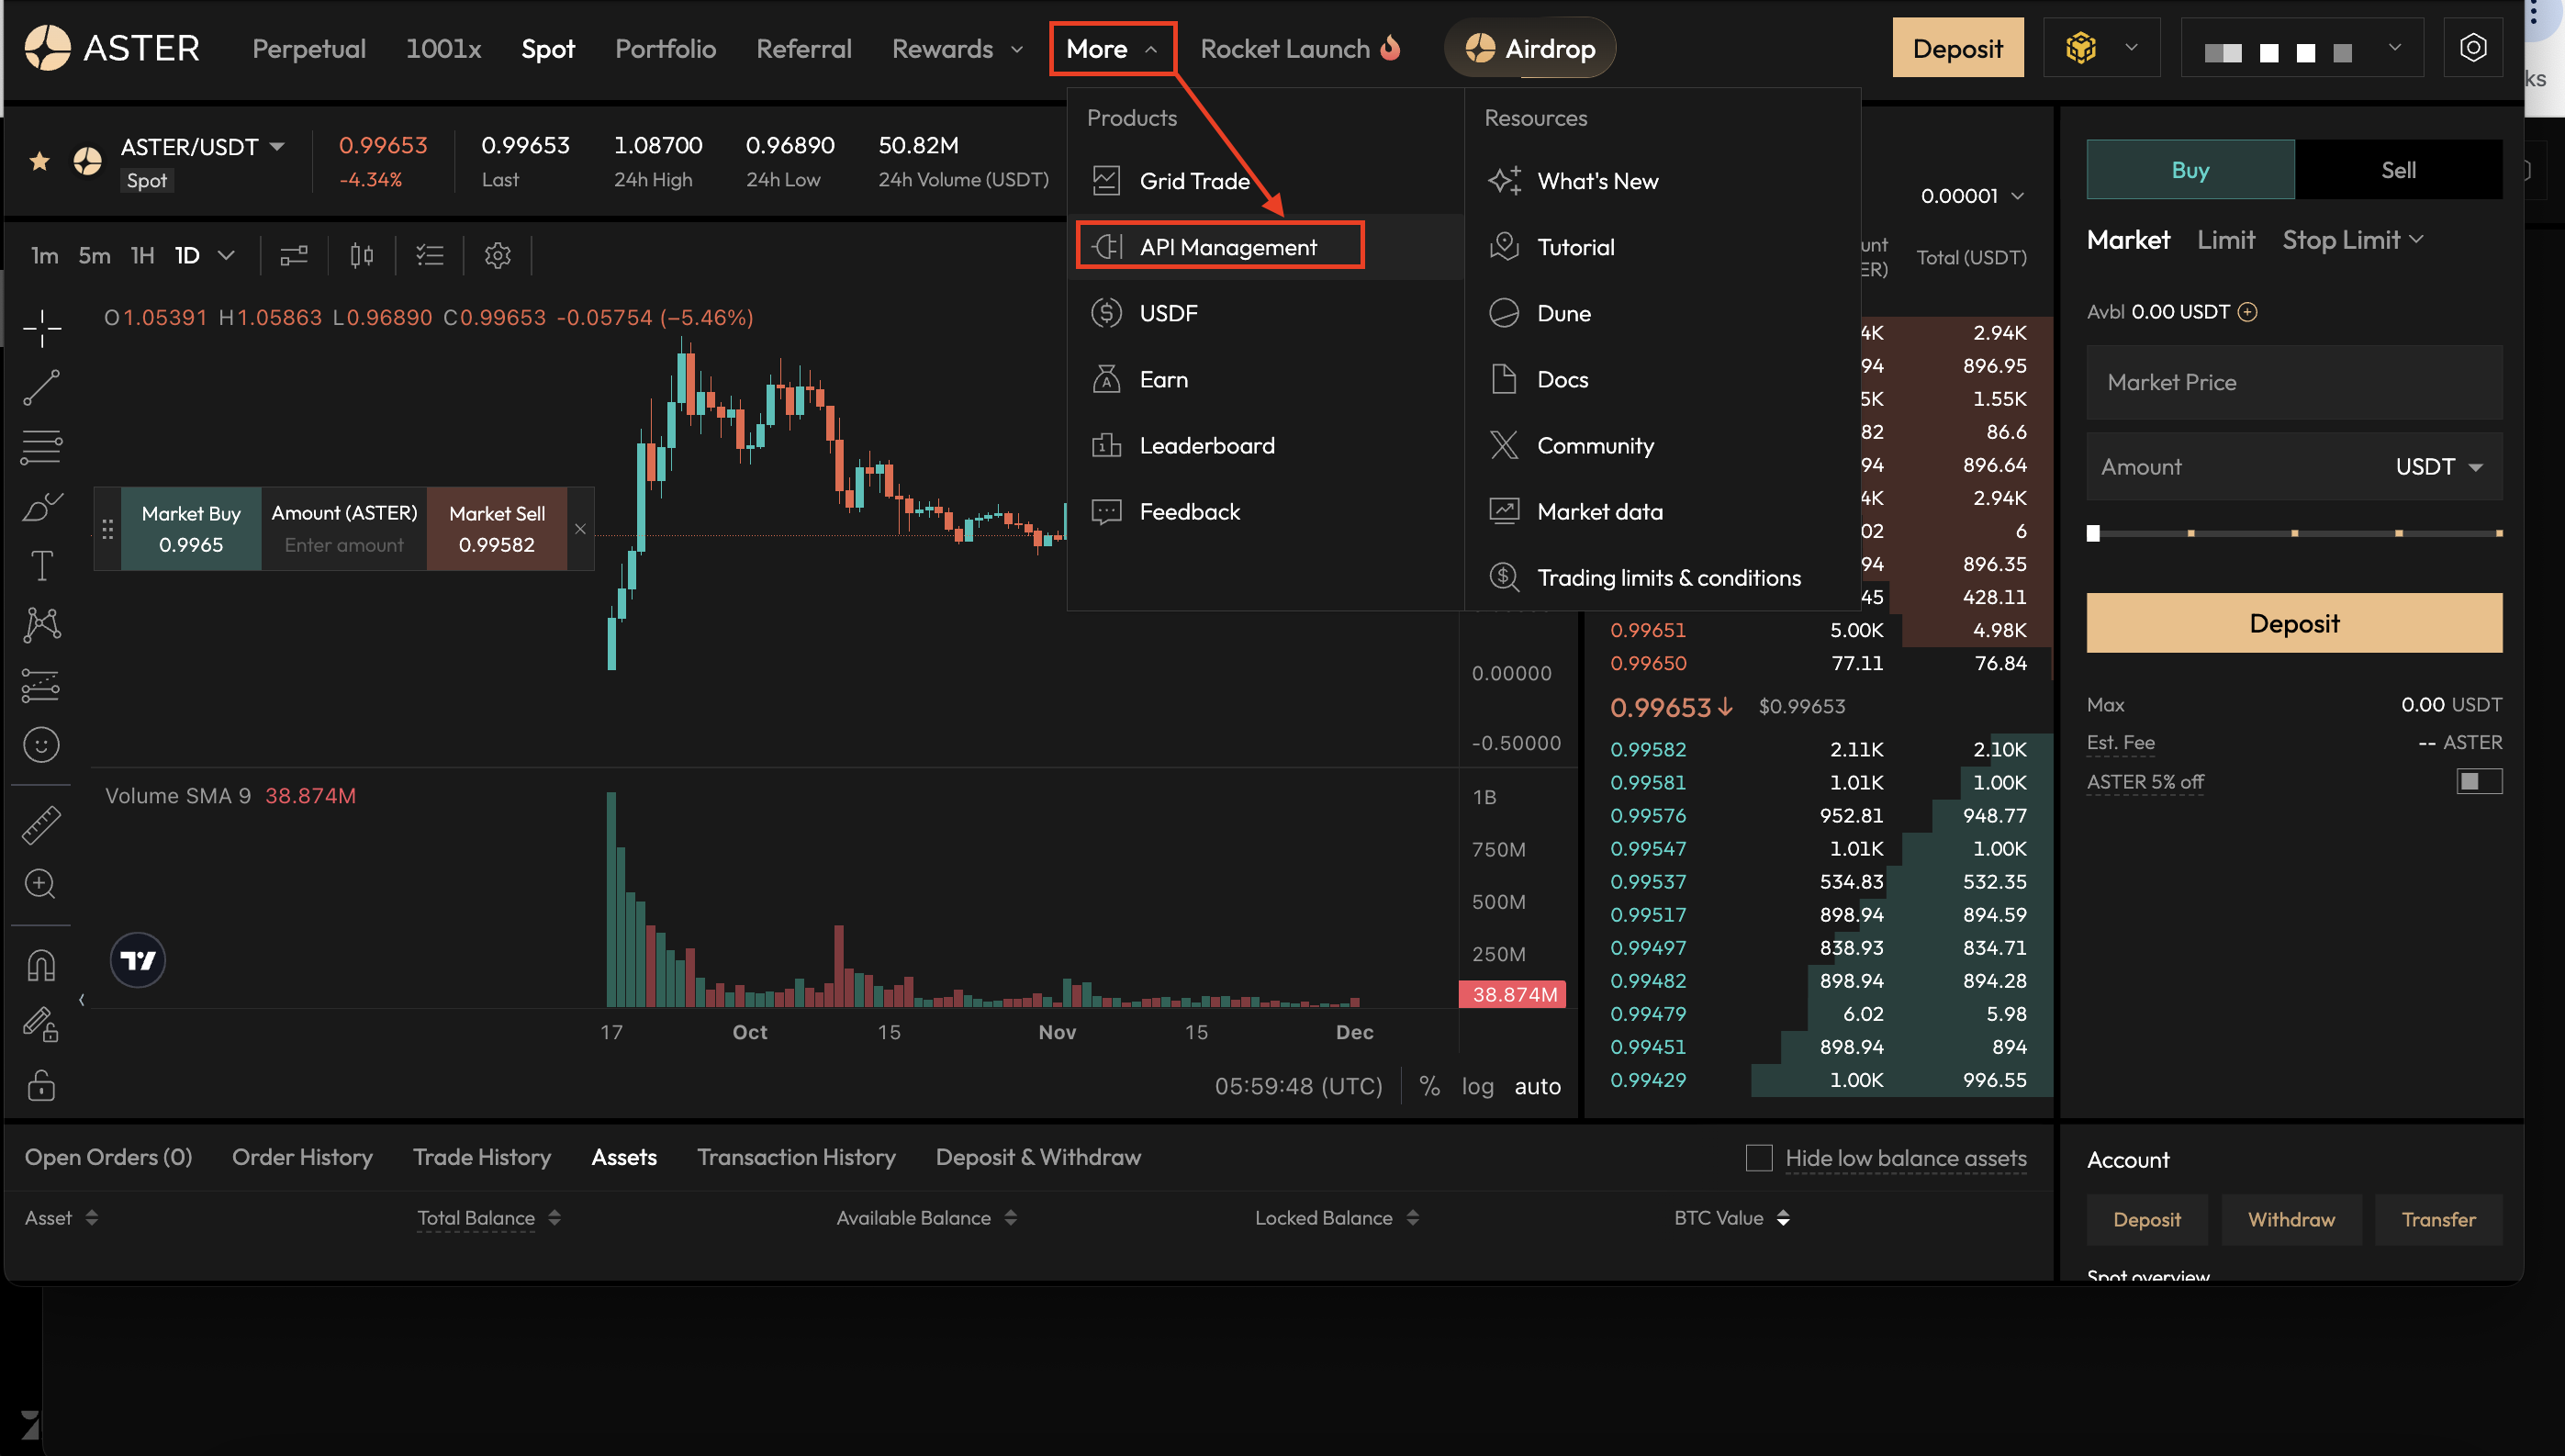Select the ruler measure tool
This screenshot has width=2565, height=1456.
(x=41, y=824)
